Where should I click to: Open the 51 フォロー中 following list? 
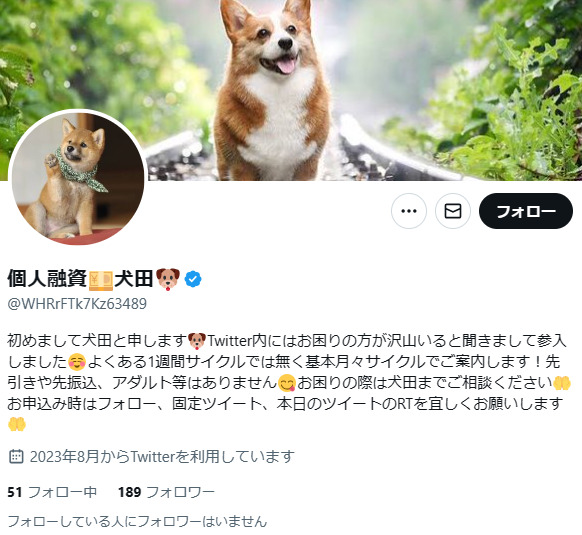tap(52, 492)
